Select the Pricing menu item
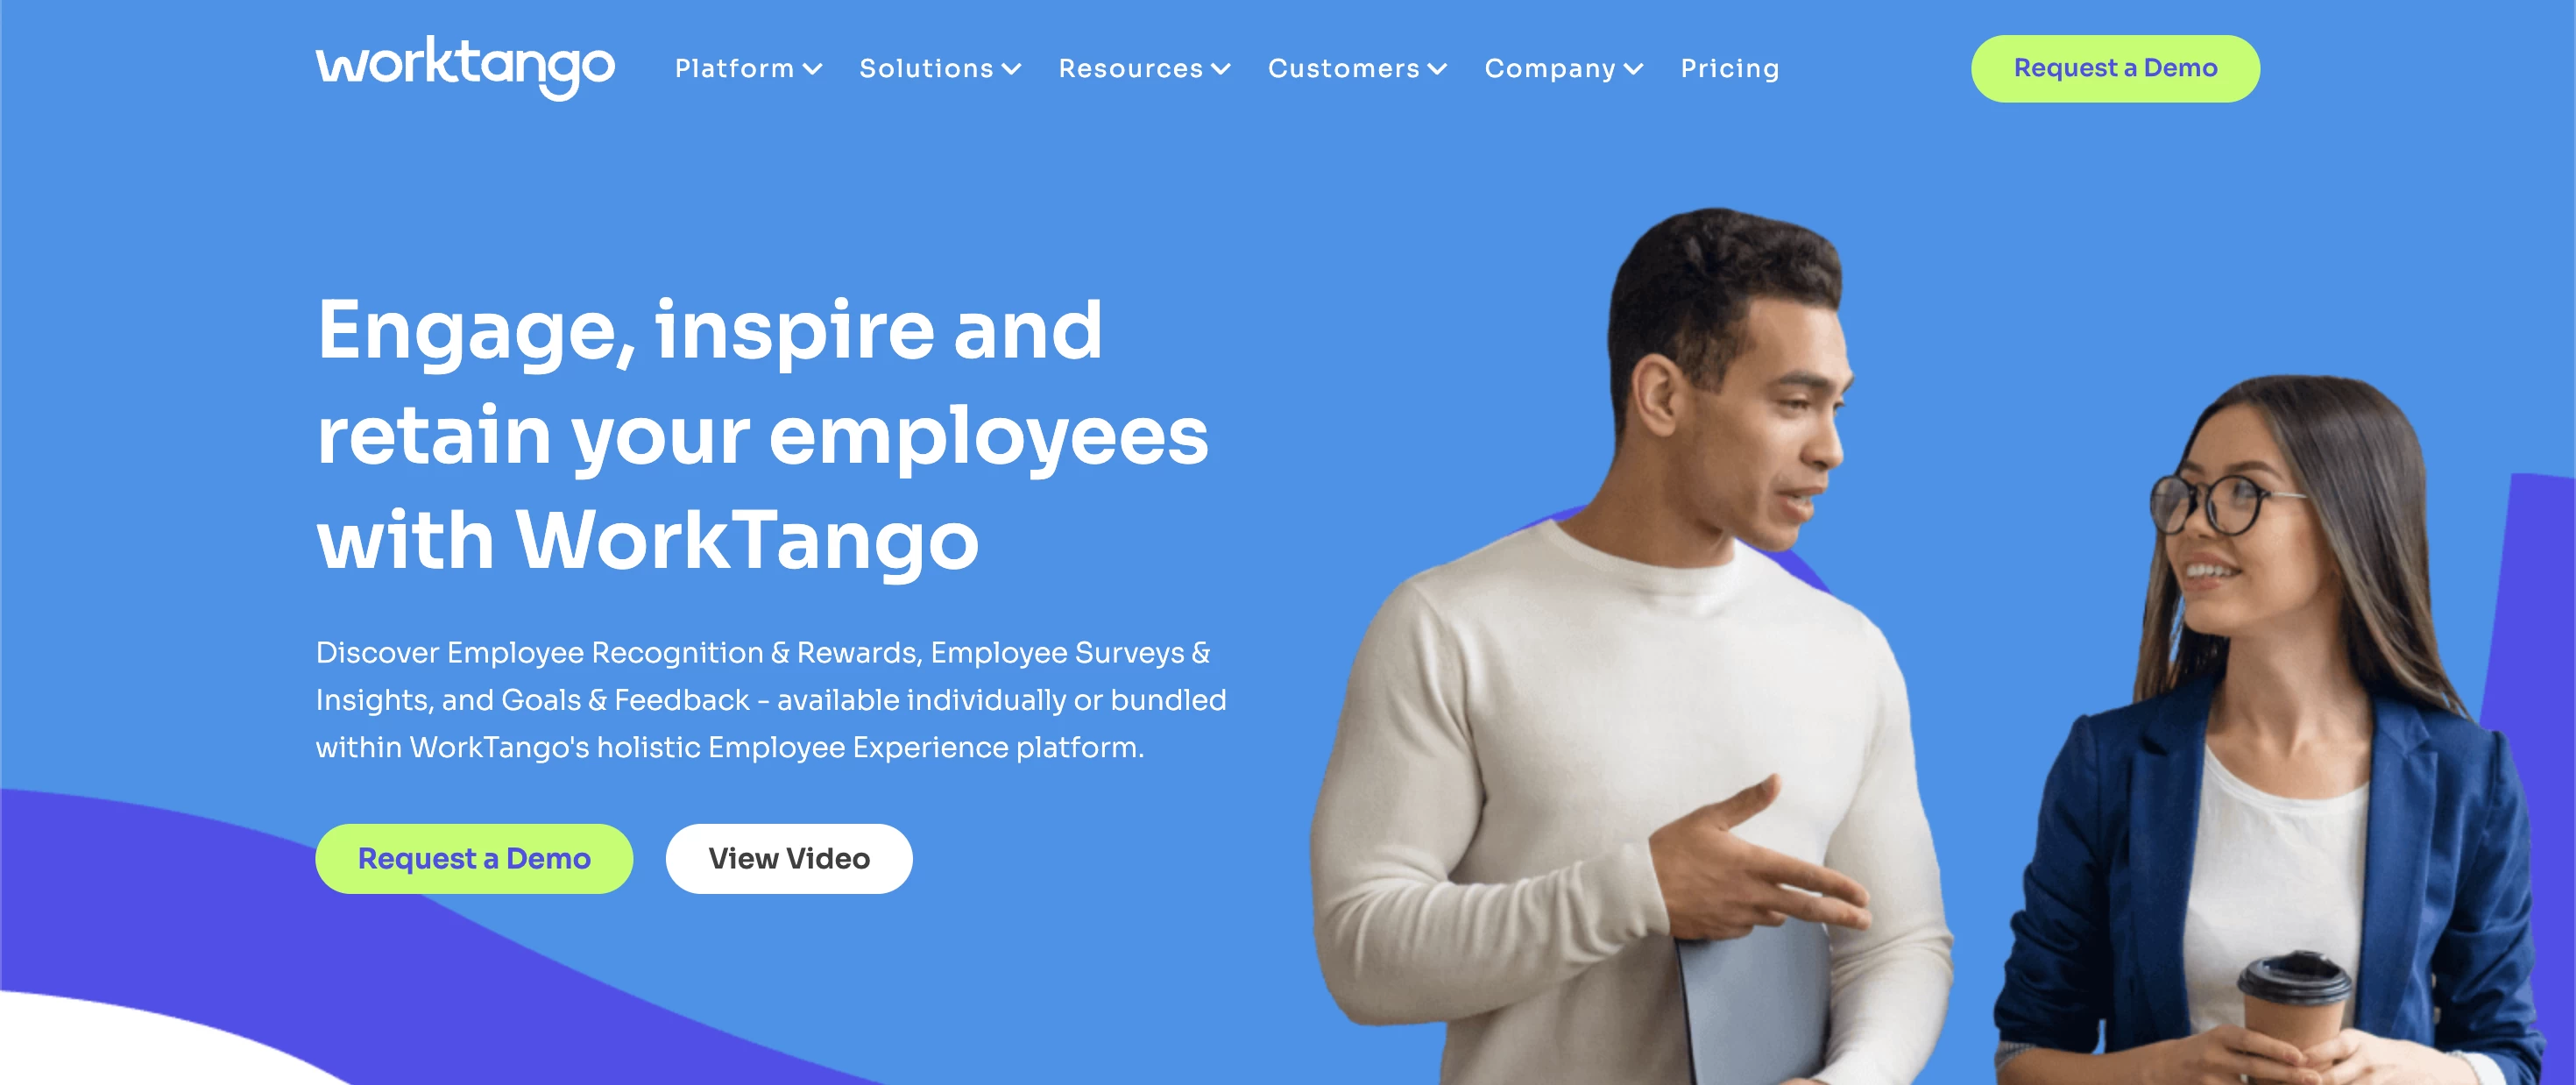This screenshot has height=1085, width=2576. (1731, 69)
